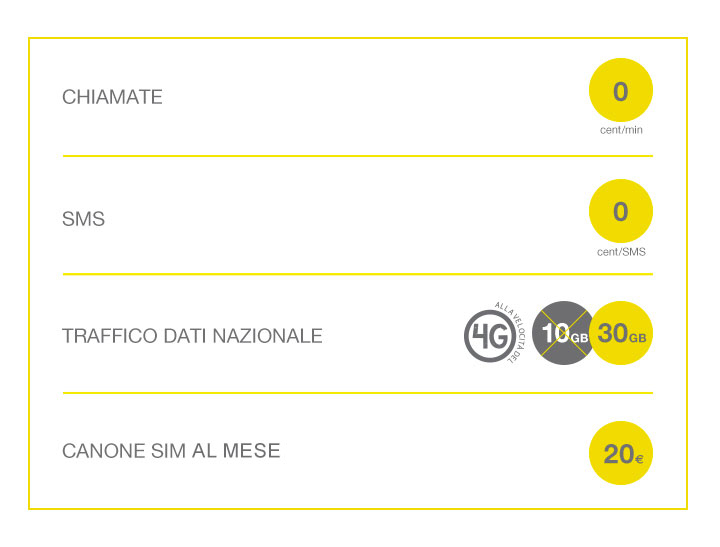Click the yellow X over the 10GB badge
This screenshot has height=547, width=720.
(x=563, y=333)
